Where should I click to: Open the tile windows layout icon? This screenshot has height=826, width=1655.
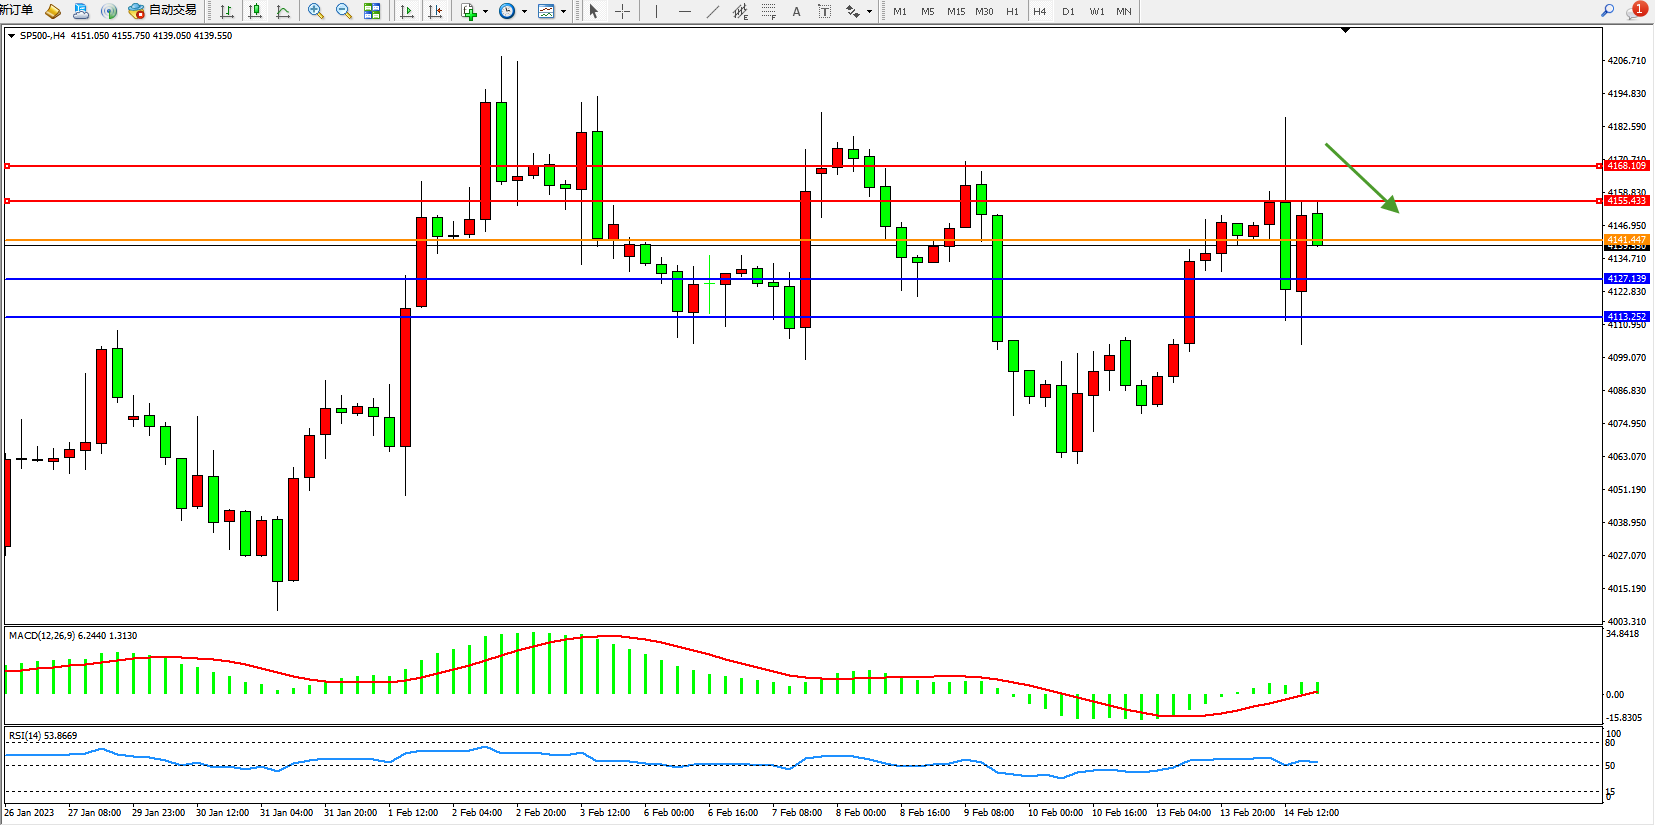pos(372,11)
